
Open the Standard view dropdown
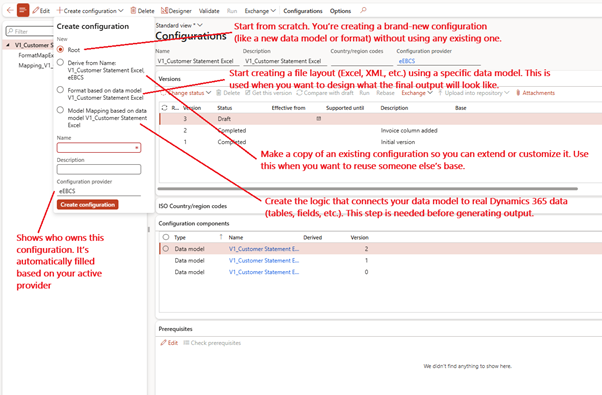[x=179, y=25]
